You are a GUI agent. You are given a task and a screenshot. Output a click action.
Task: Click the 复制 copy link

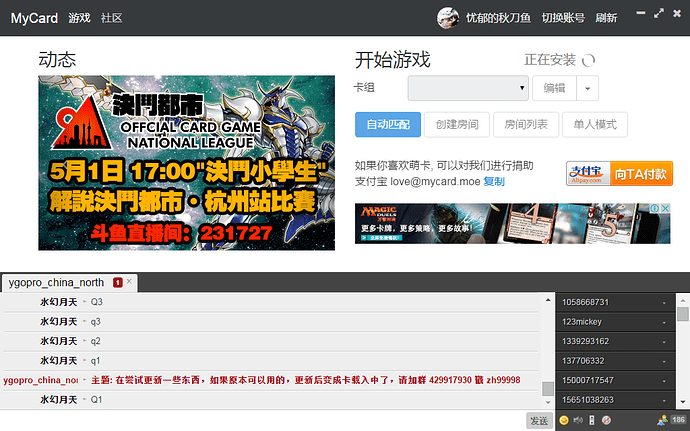494,181
